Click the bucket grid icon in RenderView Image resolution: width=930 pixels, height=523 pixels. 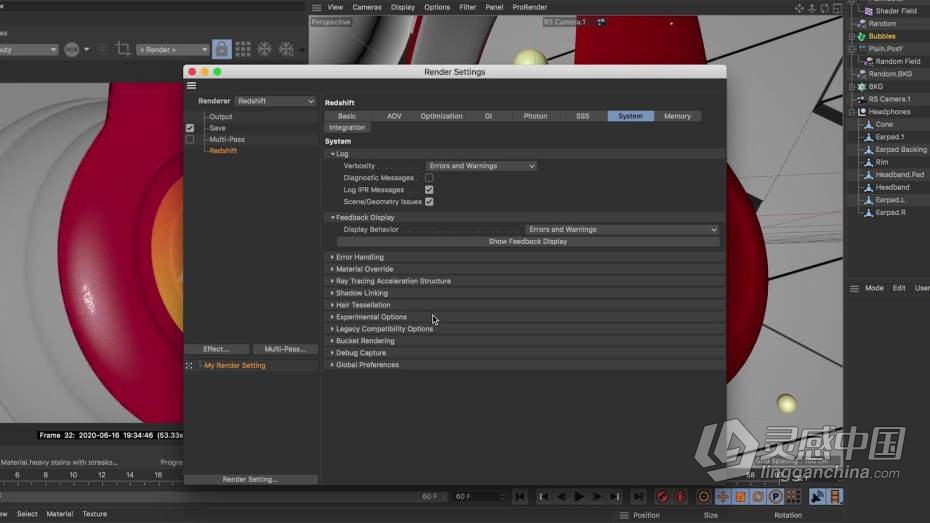[x=243, y=49]
